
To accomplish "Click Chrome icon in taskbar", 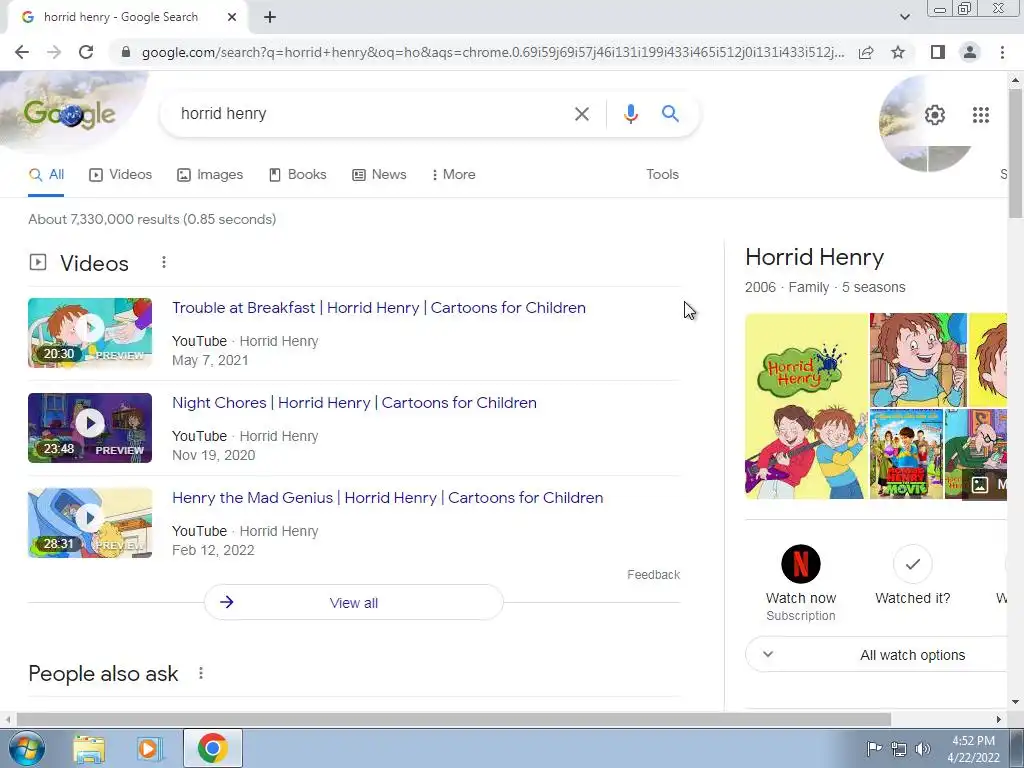I will pos(213,748).
